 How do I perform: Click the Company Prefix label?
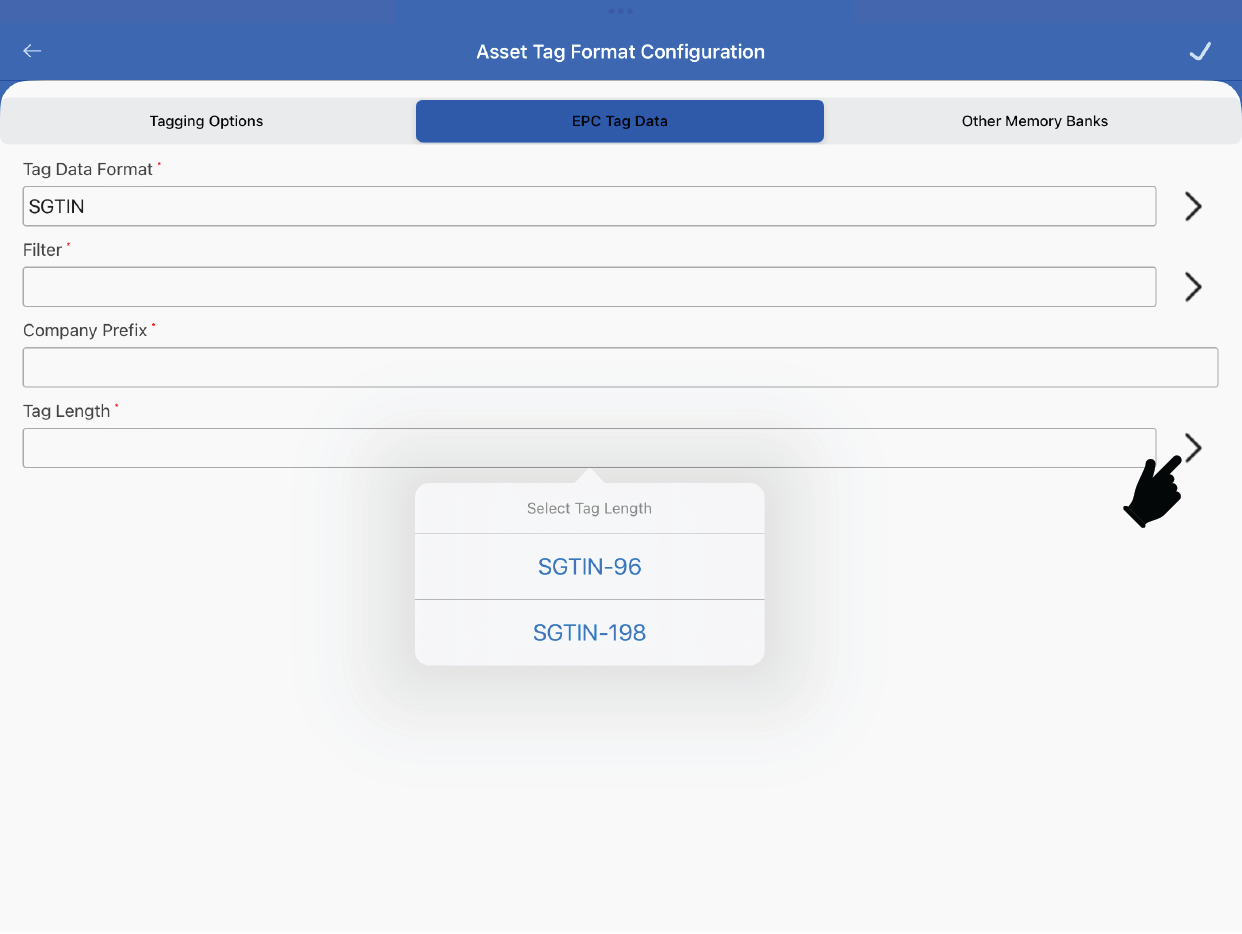point(85,331)
